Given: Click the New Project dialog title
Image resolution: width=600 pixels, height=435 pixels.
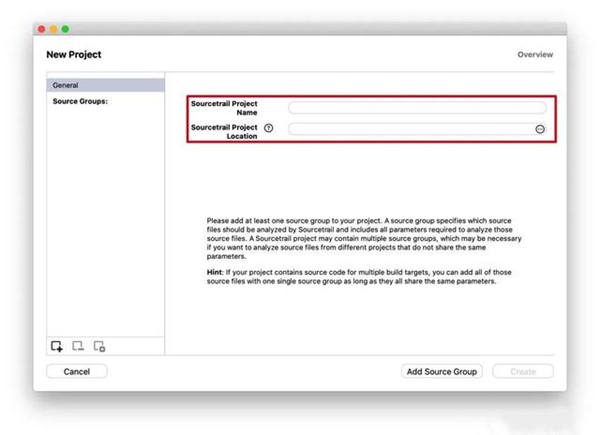Looking at the screenshot, I should (x=74, y=55).
